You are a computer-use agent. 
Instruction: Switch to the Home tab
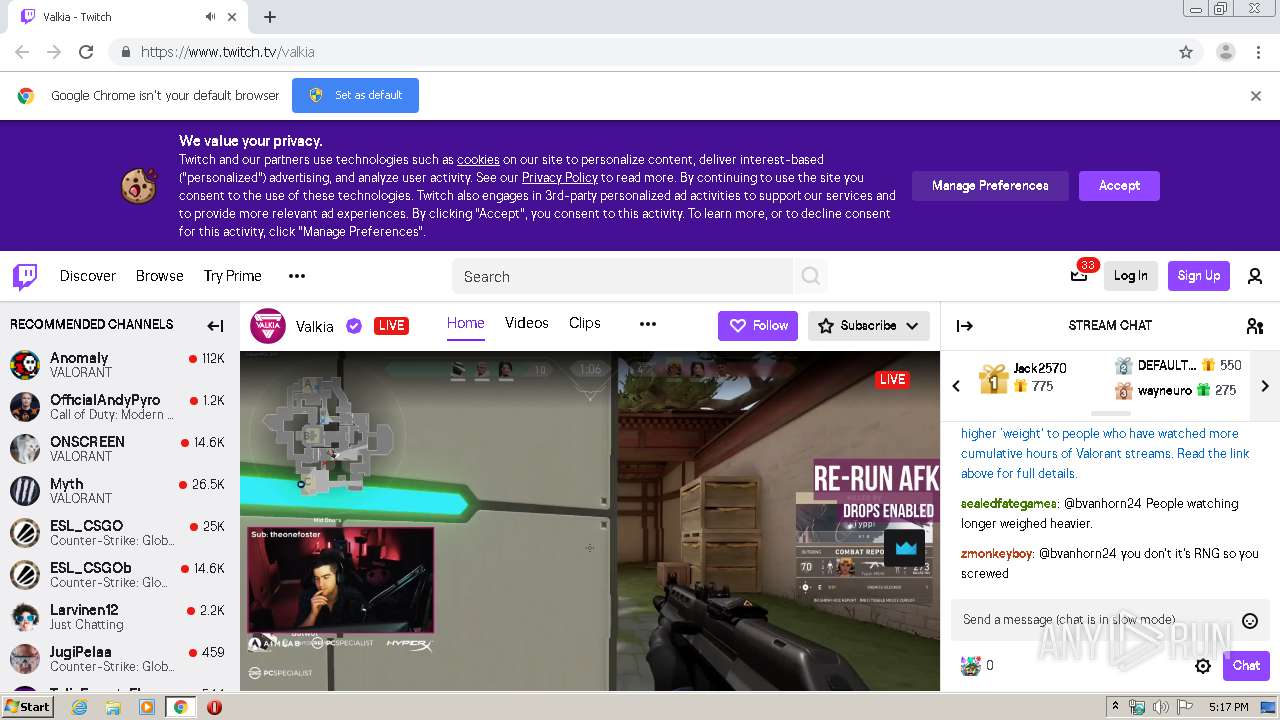466,323
